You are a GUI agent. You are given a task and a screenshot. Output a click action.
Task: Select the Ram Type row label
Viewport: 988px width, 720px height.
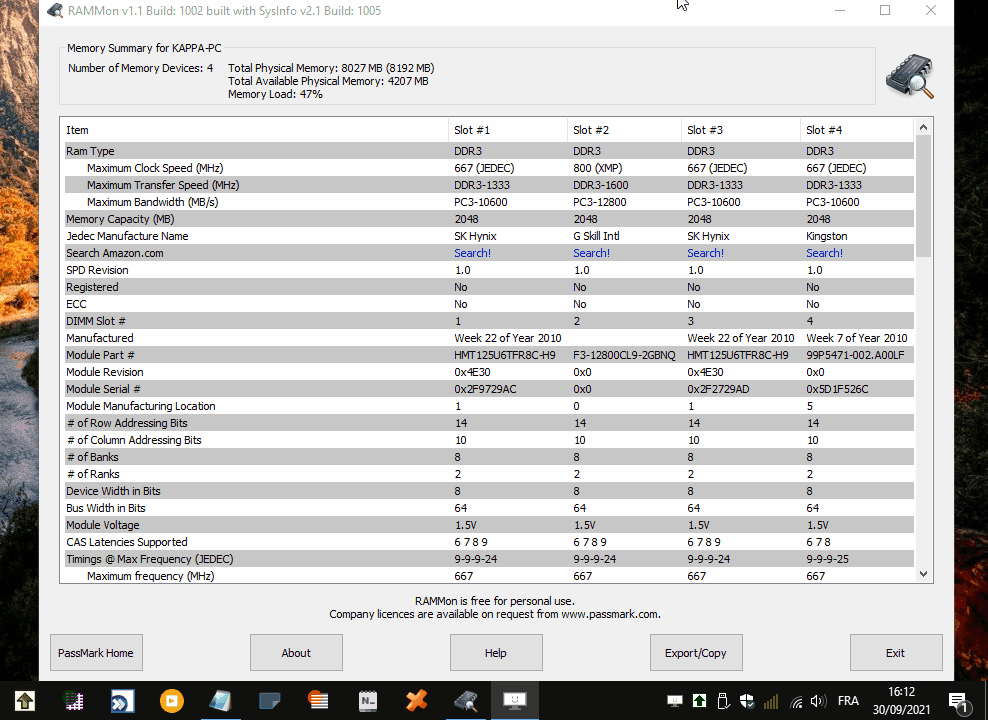(x=90, y=151)
